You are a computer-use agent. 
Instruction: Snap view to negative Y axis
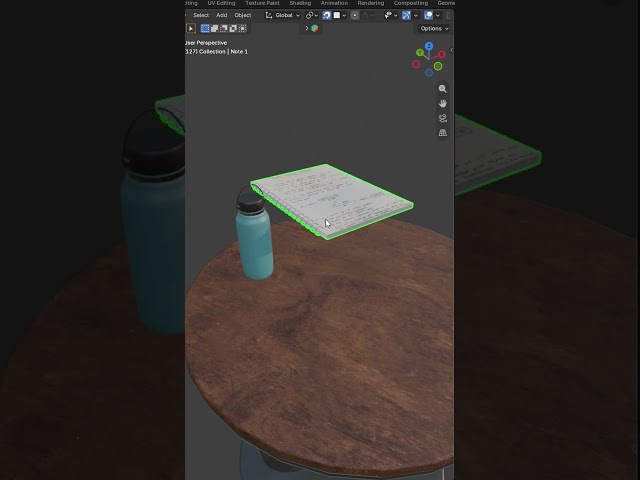[438, 66]
